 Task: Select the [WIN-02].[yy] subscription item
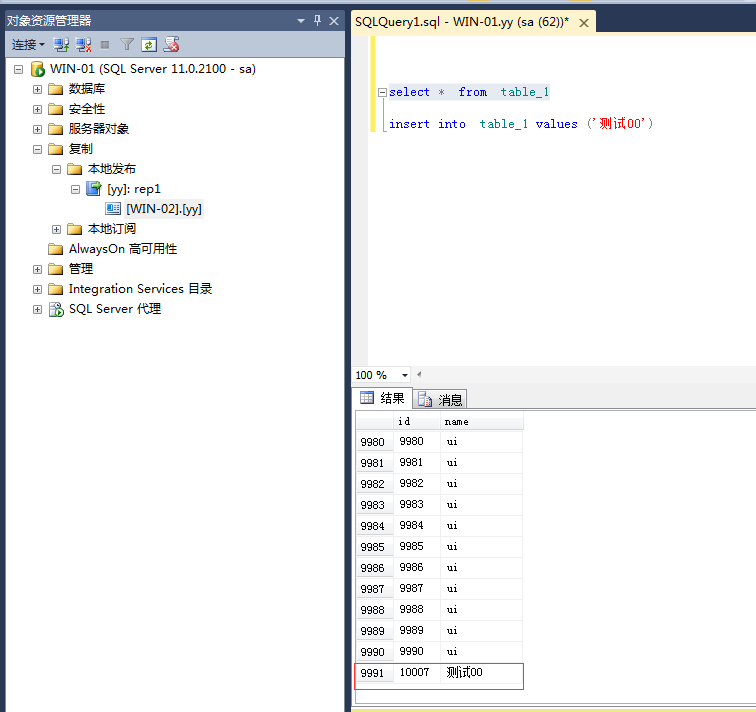[164, 209]
